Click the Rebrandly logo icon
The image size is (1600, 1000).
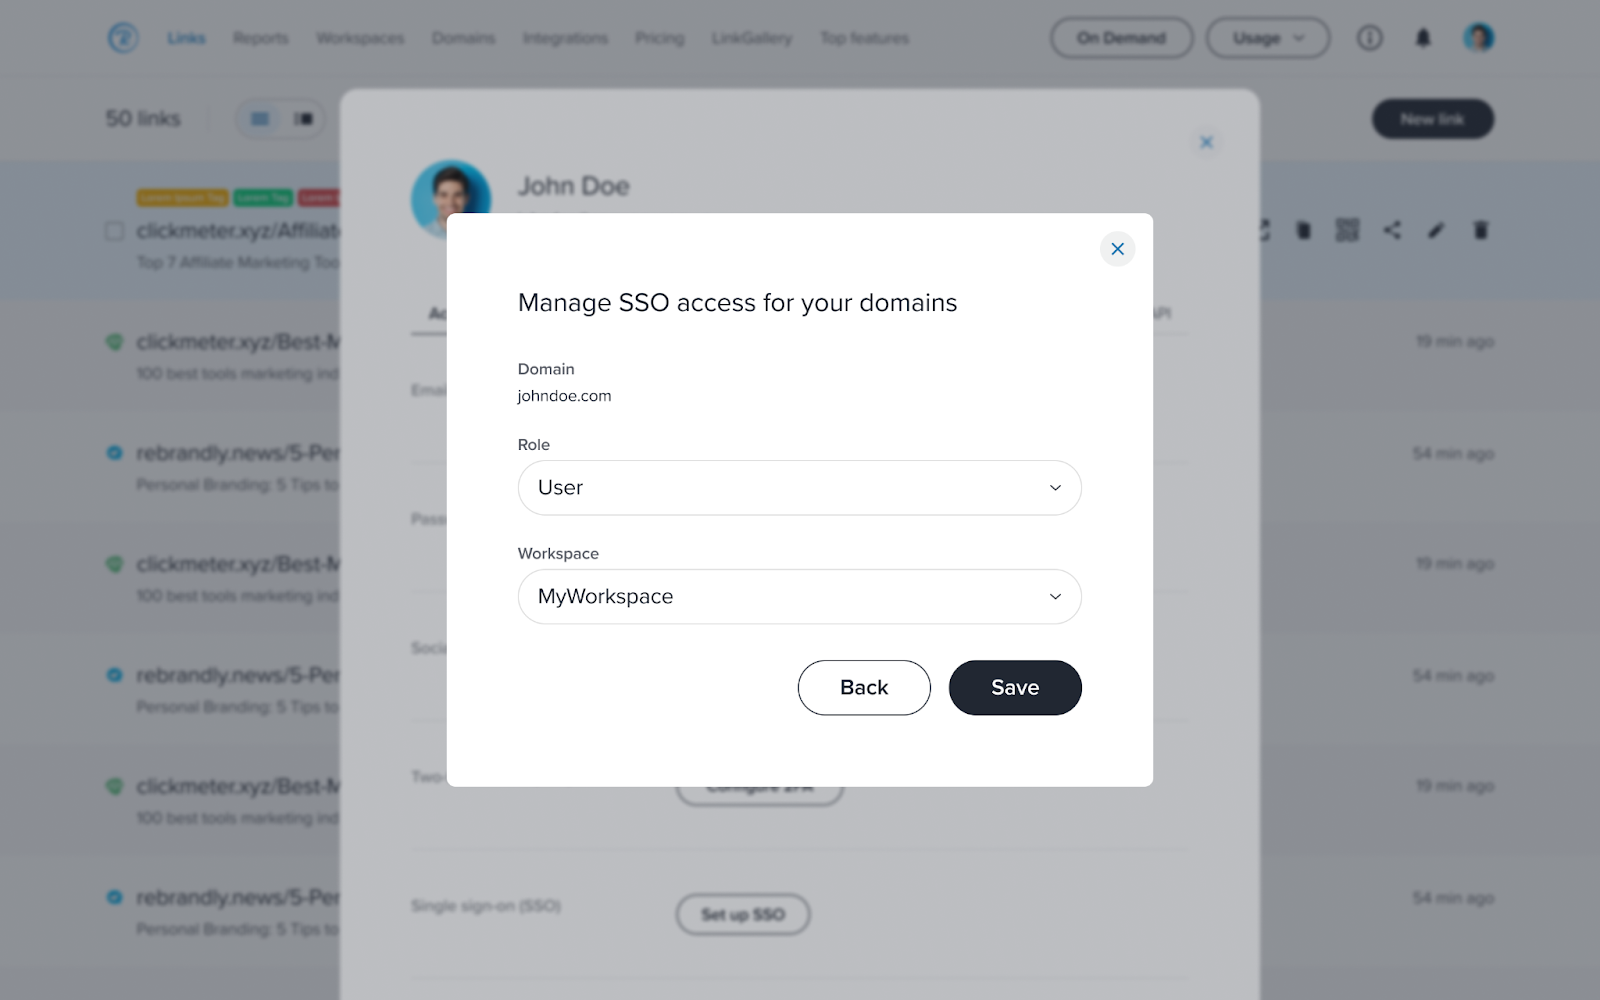pos(123,38)
